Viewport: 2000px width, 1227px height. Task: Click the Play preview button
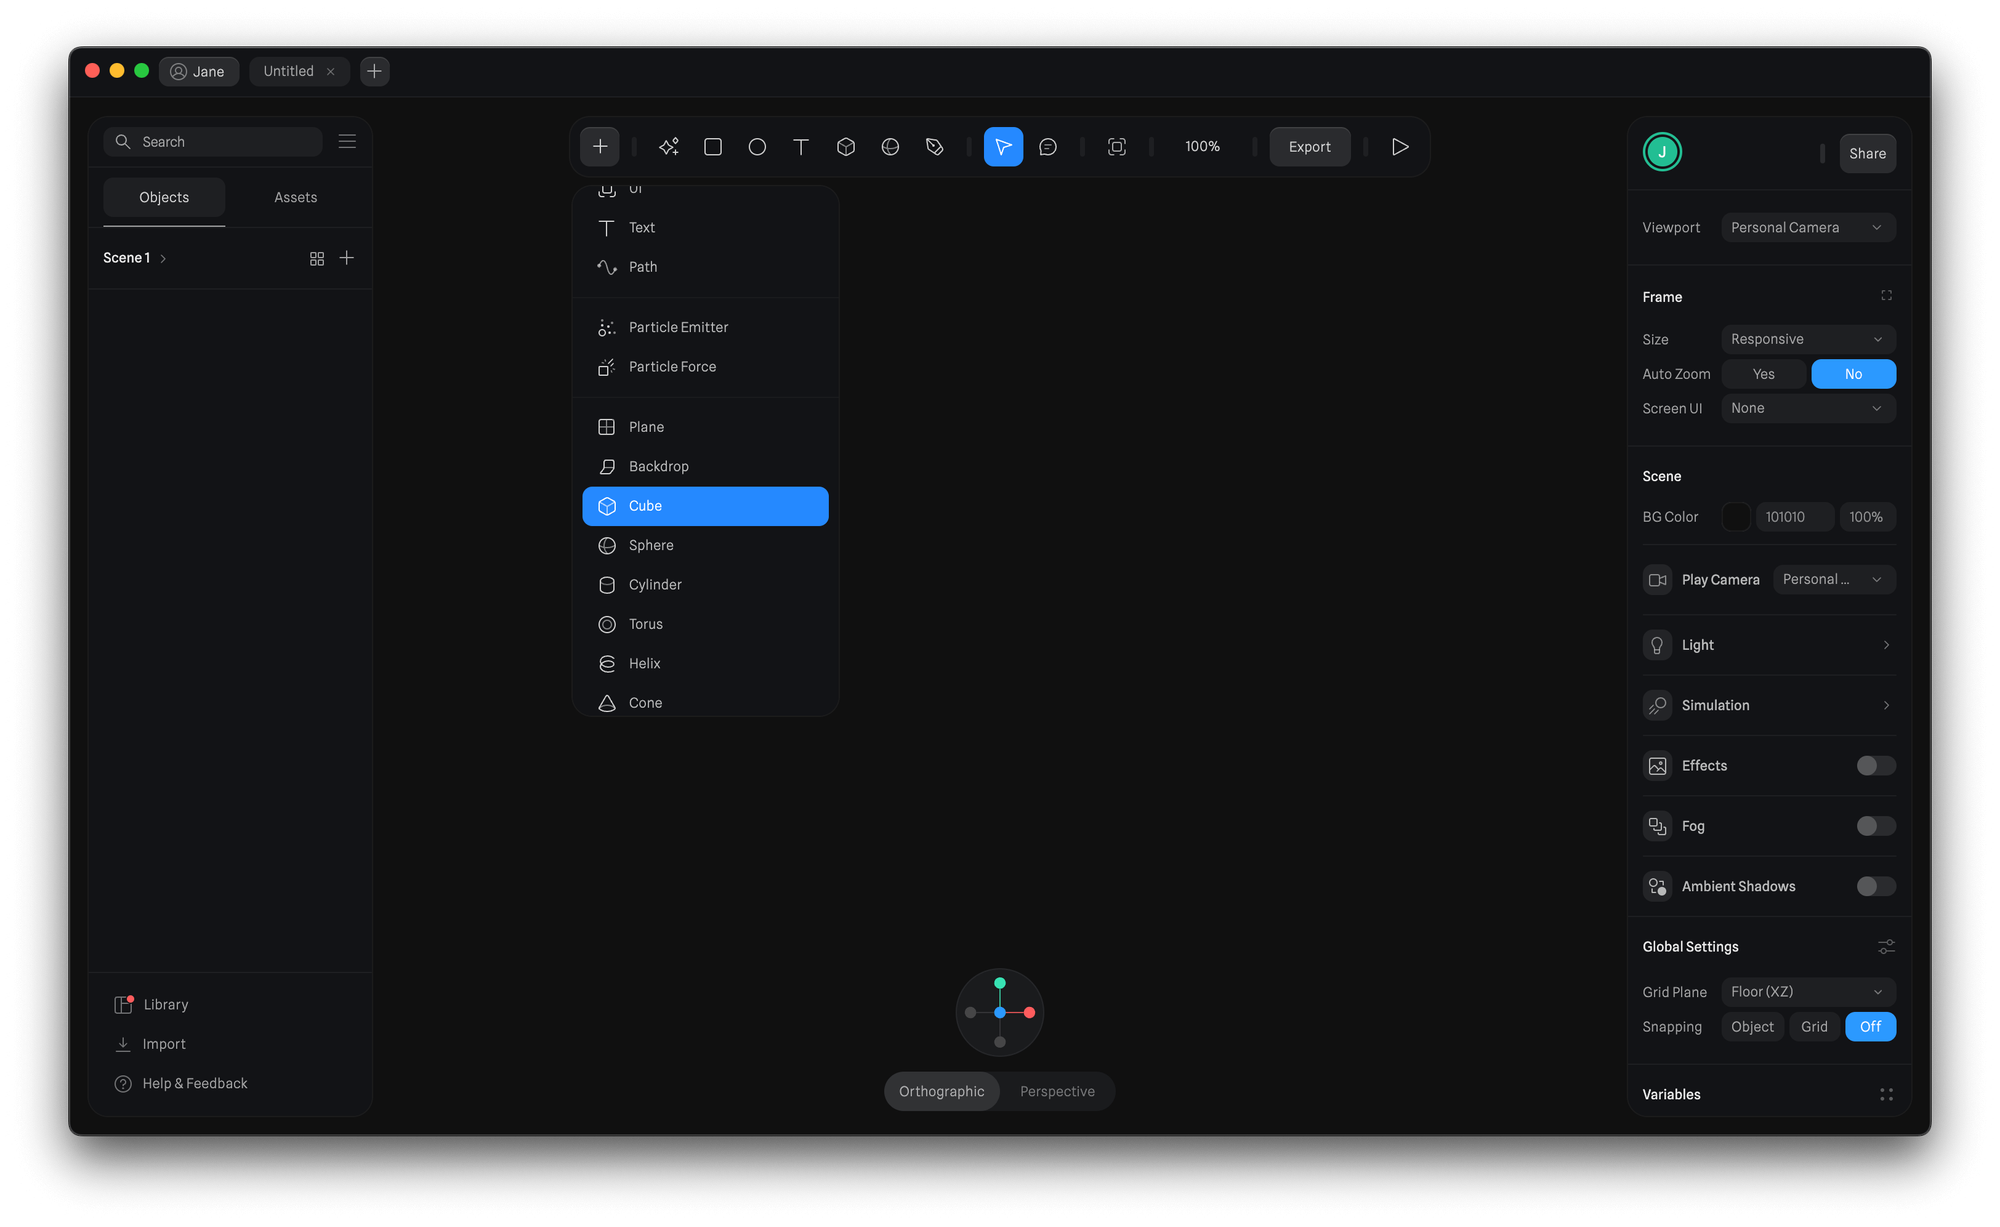click(1400, 147)
